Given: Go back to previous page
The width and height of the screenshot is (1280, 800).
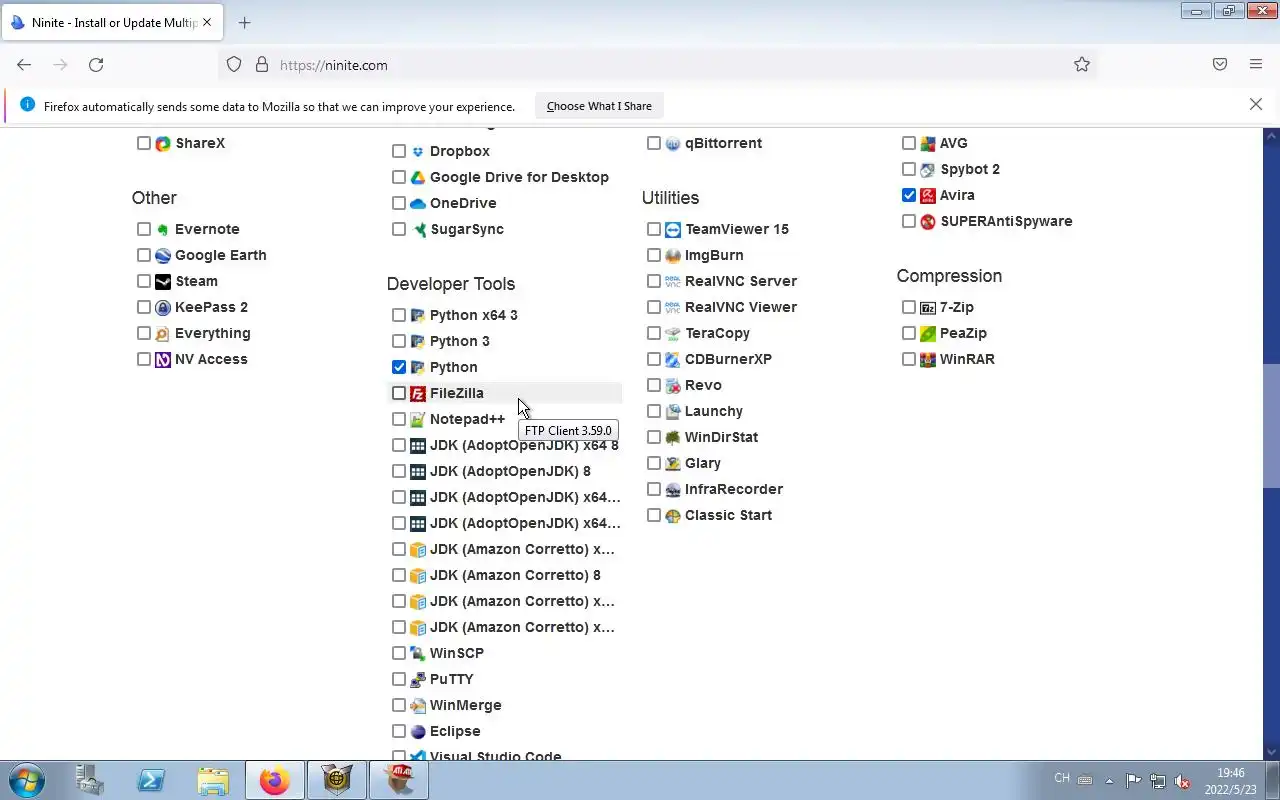Looking at the screenshot, I should pyautogui.click(x=24, y=65).
